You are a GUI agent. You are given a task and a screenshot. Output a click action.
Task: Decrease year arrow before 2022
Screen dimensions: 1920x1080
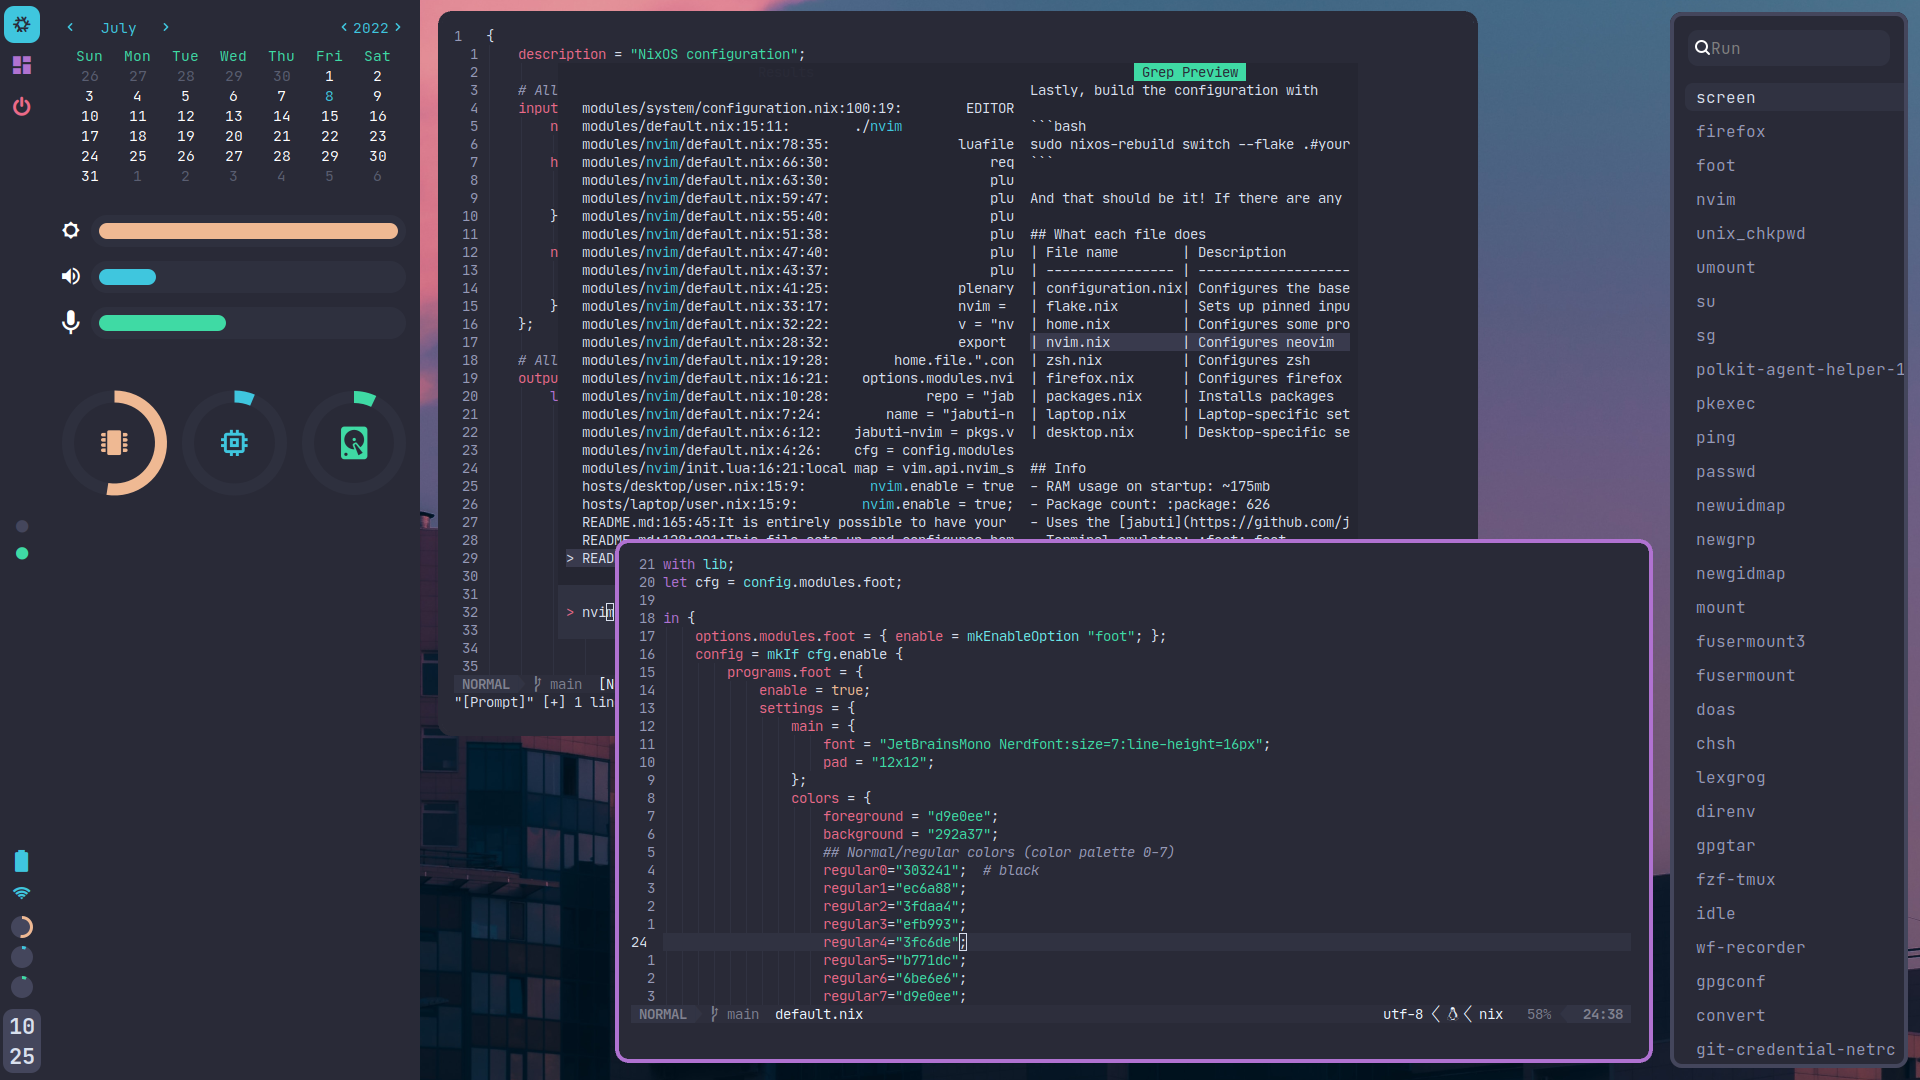[x=344, y=27]
